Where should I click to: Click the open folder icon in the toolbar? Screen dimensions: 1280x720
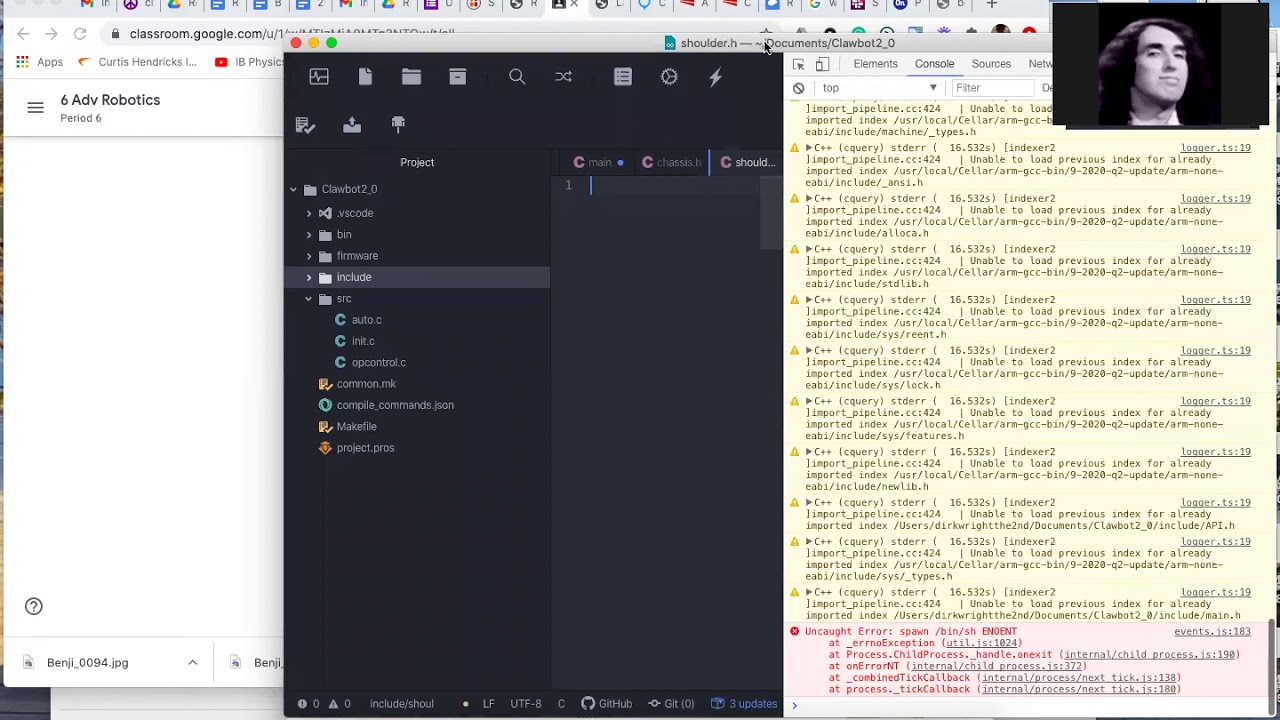pyautogui.click(x=411, y=77)
